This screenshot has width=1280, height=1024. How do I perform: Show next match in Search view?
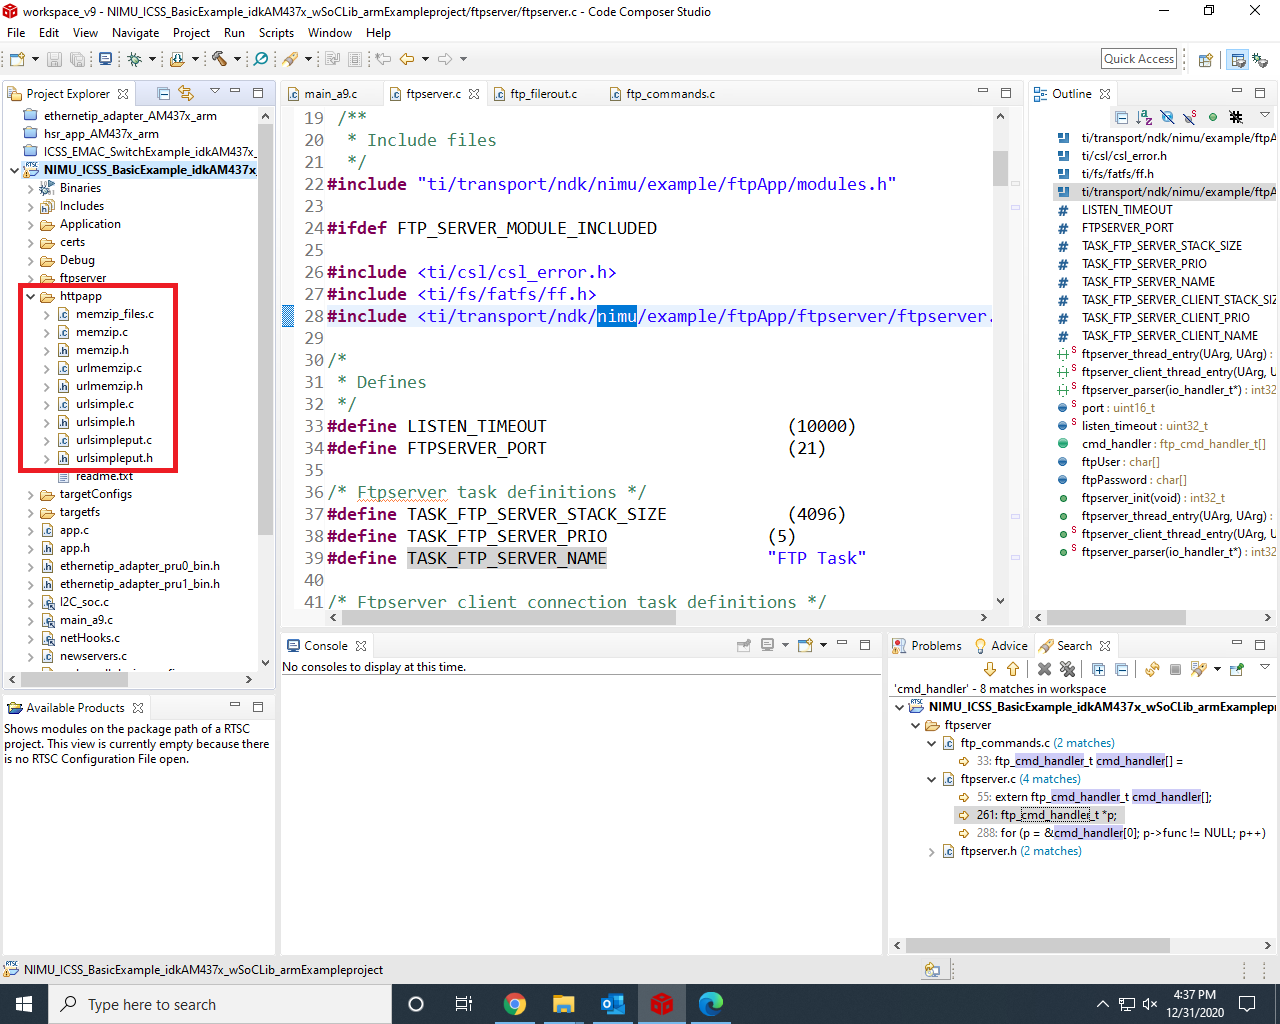pos(990,669)
